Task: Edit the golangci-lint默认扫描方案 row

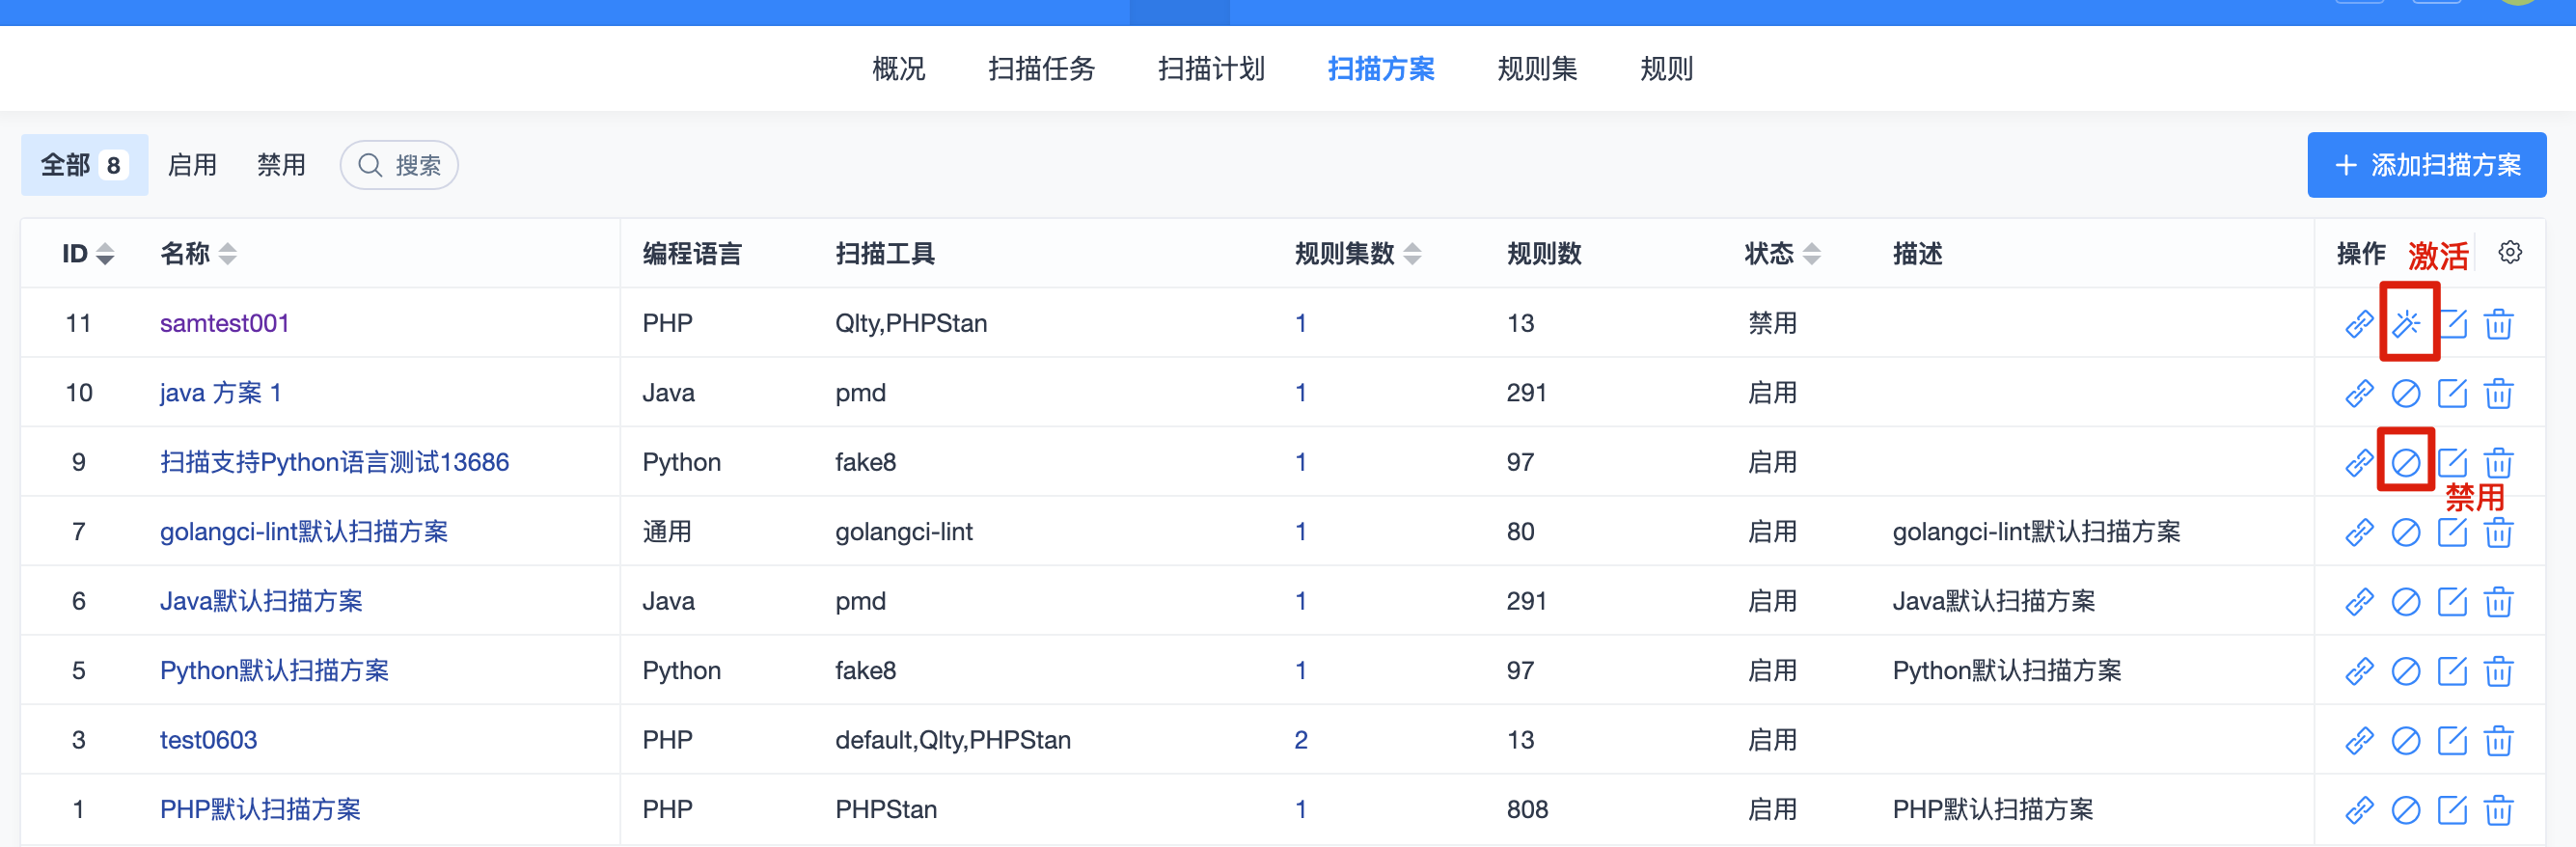Action: 2452,532
